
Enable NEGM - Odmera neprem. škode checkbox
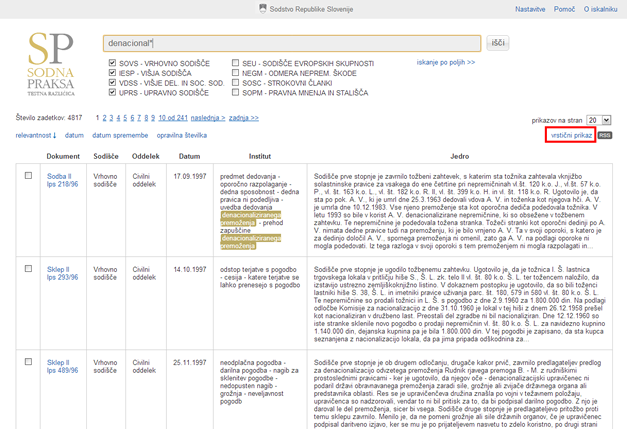point(236,73)
